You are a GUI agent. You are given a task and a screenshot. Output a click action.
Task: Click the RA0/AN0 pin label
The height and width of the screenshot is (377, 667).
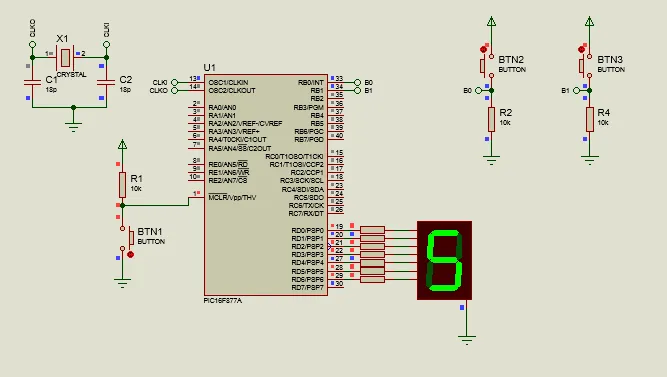(222, 107)
